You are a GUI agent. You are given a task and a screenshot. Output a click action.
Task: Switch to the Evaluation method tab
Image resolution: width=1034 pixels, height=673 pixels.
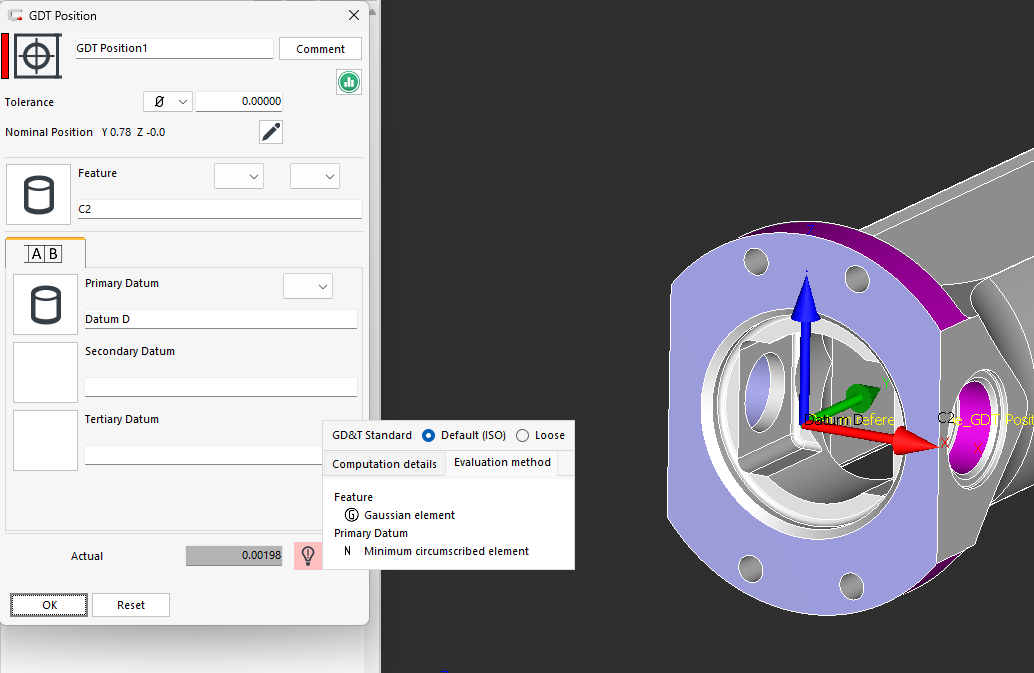tap(502, 463)
